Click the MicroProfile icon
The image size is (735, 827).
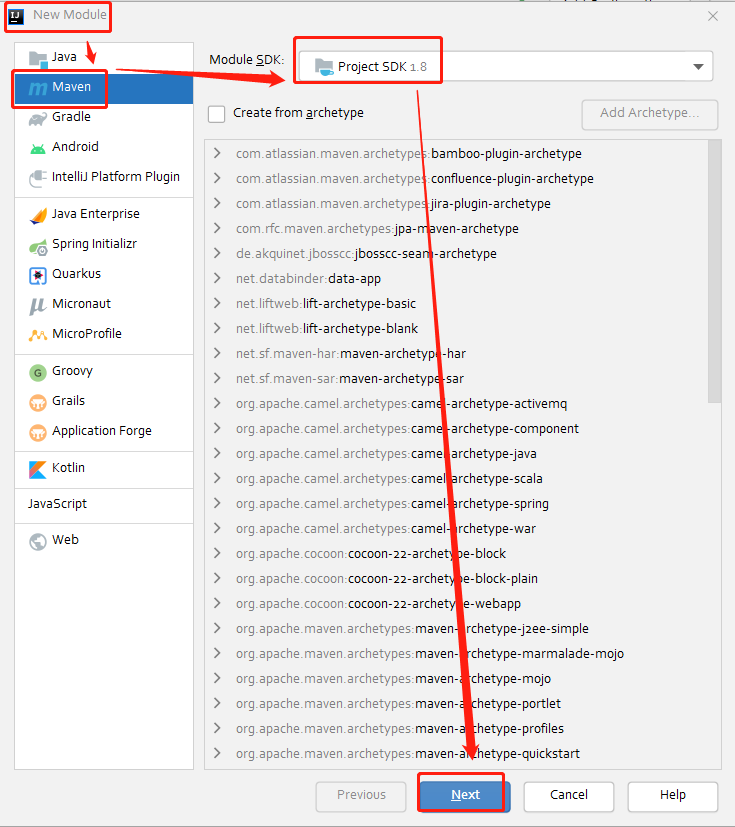tap(37, 335)
